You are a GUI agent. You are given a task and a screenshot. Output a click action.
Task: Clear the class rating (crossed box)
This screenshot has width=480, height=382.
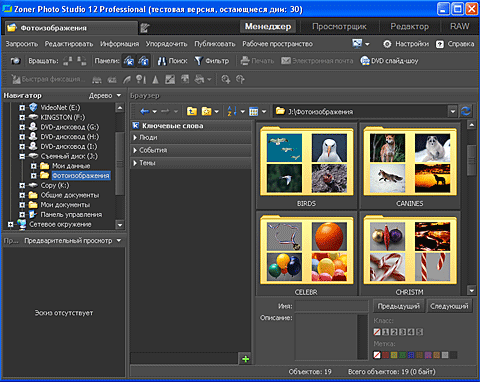tap(377, 332)
